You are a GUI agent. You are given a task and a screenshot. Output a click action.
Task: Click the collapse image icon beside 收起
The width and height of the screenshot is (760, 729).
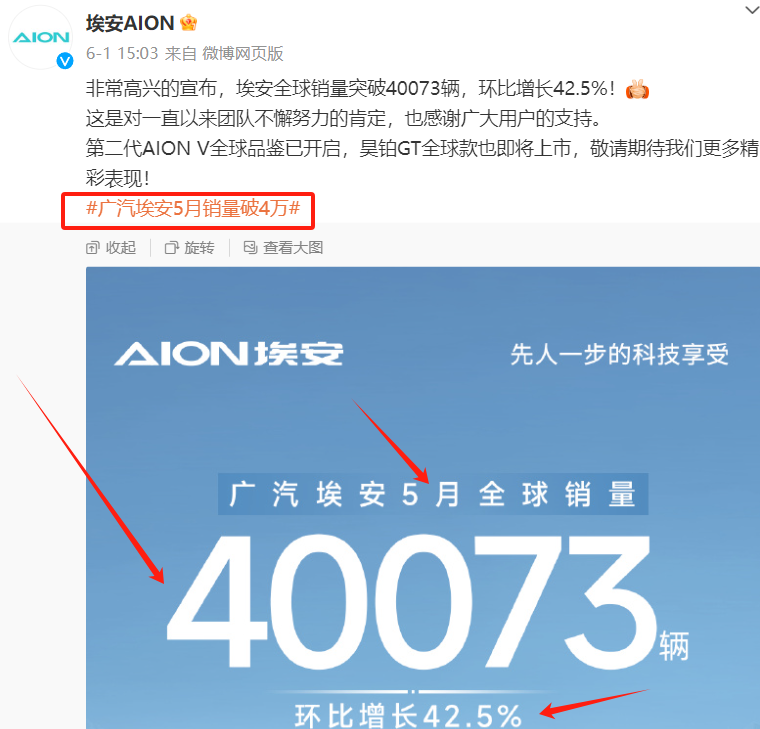pos(92,248)
